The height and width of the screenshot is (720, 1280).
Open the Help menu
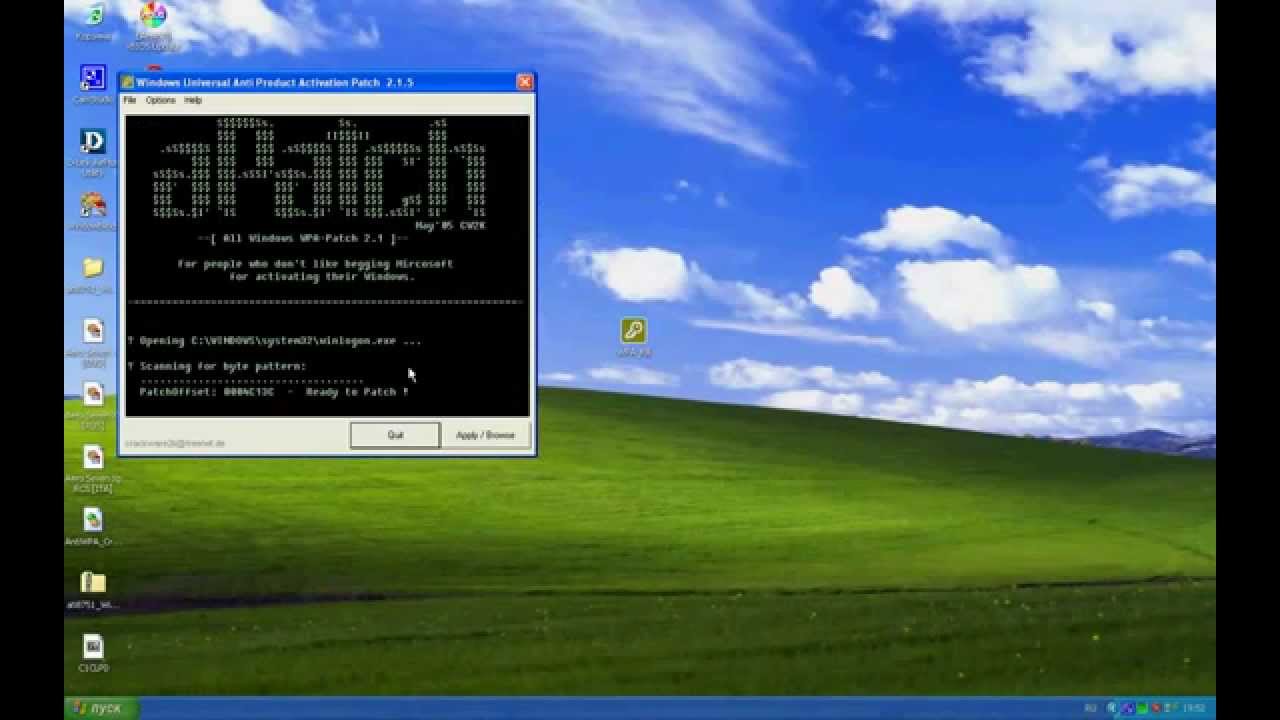point(193,100)
